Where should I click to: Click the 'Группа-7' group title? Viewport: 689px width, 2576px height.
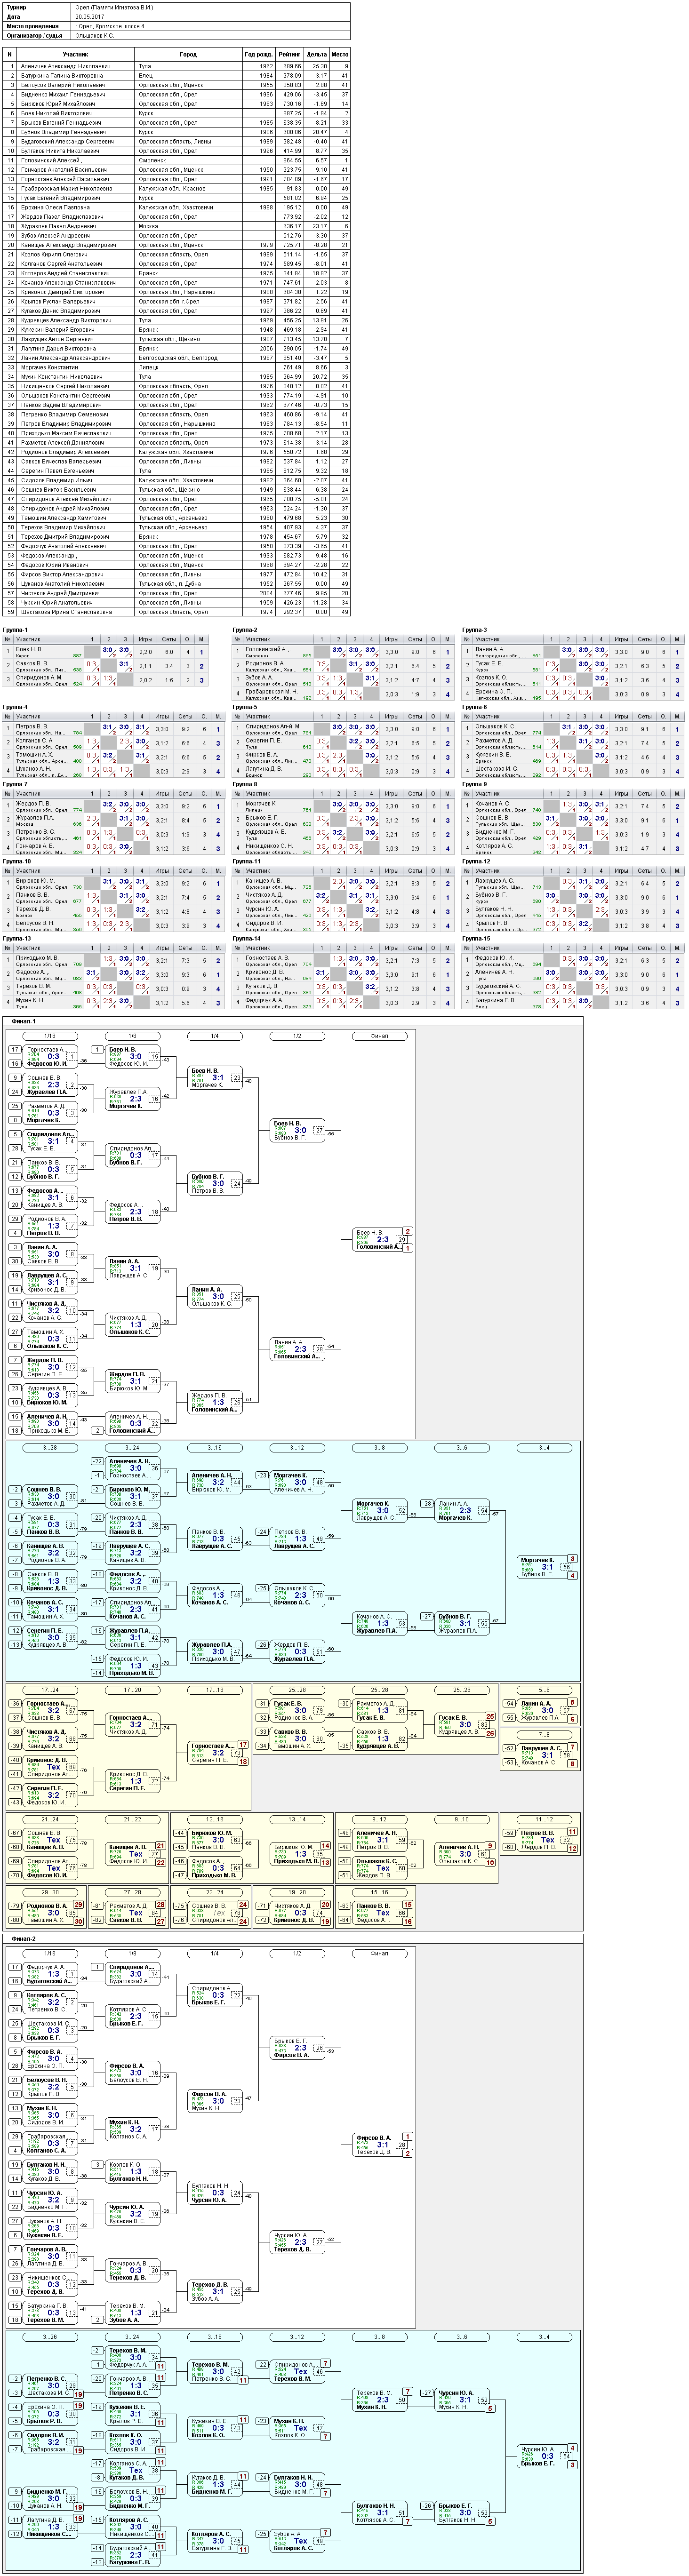[x=16, y=784]
